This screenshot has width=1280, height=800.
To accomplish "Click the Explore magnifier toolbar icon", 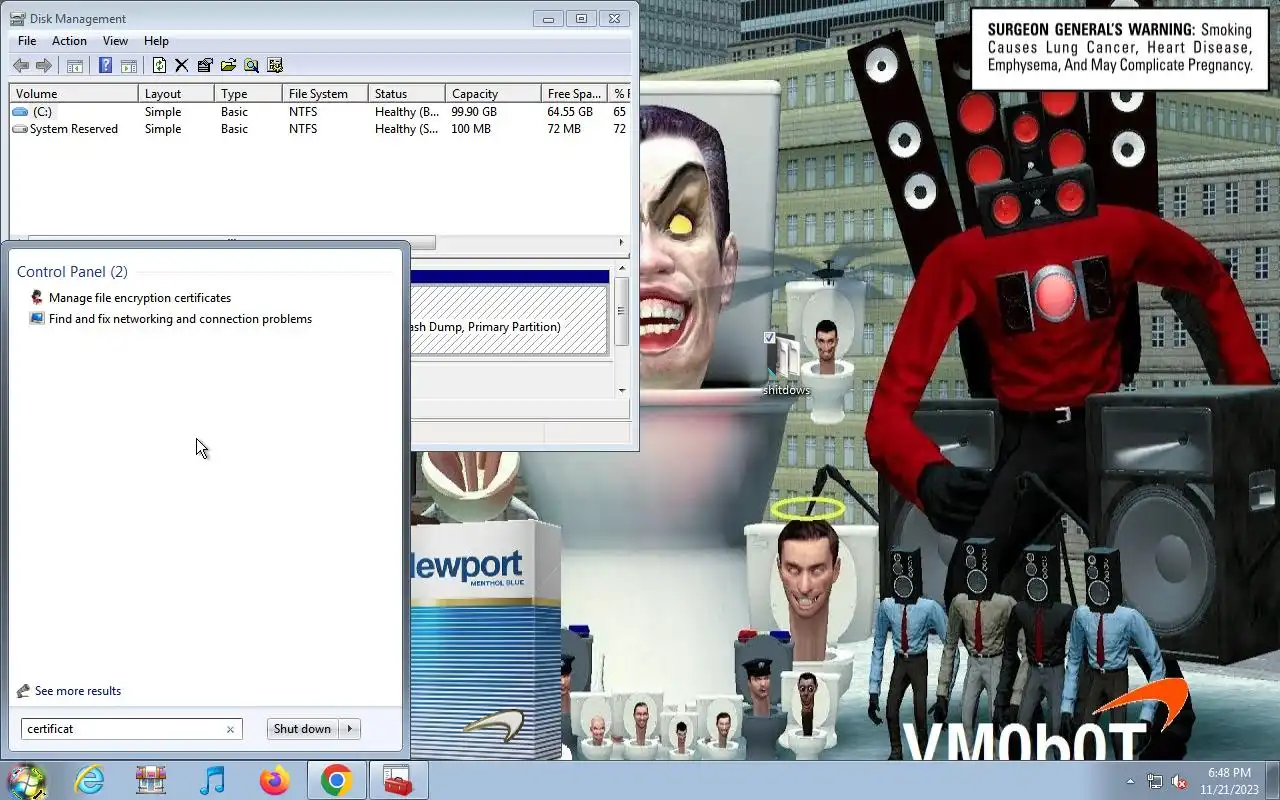I will [251, 66].
